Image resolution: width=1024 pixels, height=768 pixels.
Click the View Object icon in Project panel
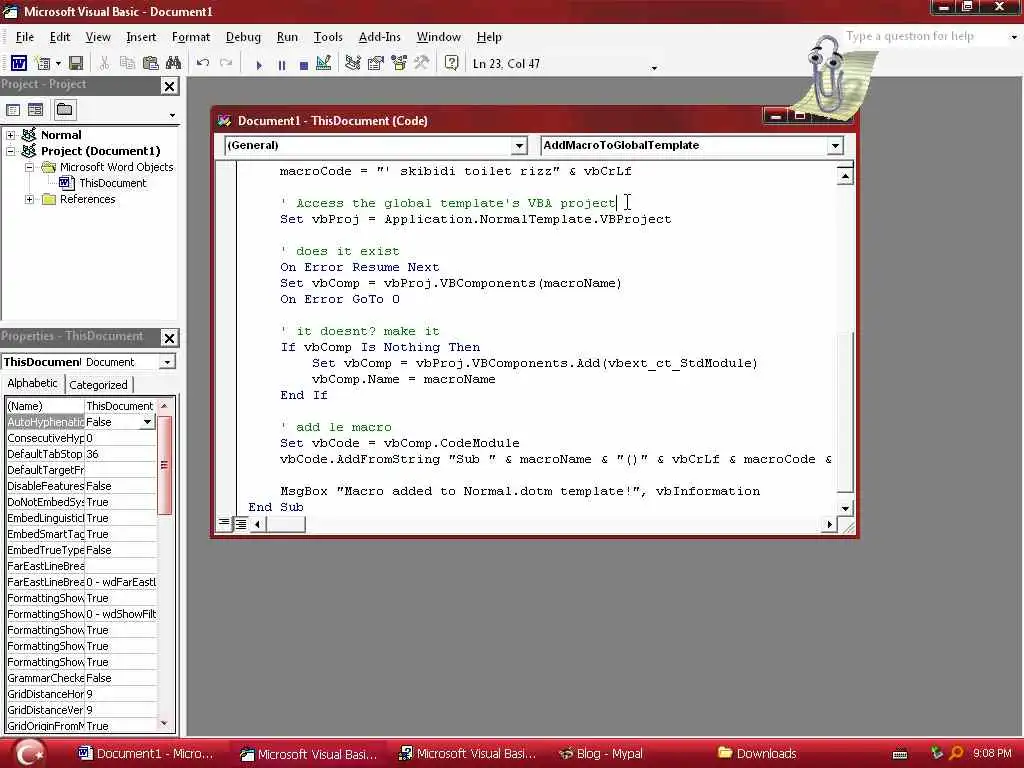click(x=35, y=110)
